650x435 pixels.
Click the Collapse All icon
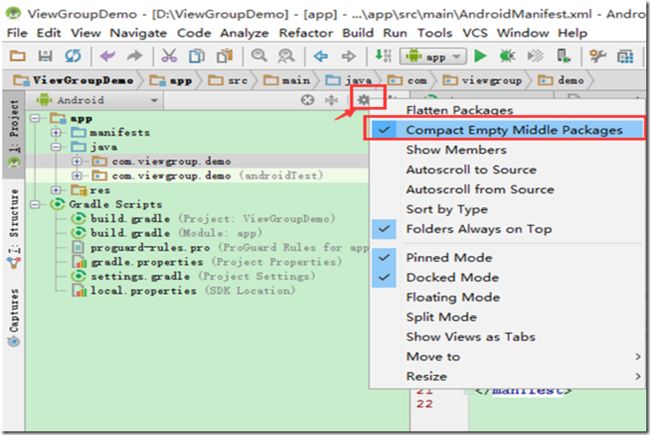[x=331, y=100]
